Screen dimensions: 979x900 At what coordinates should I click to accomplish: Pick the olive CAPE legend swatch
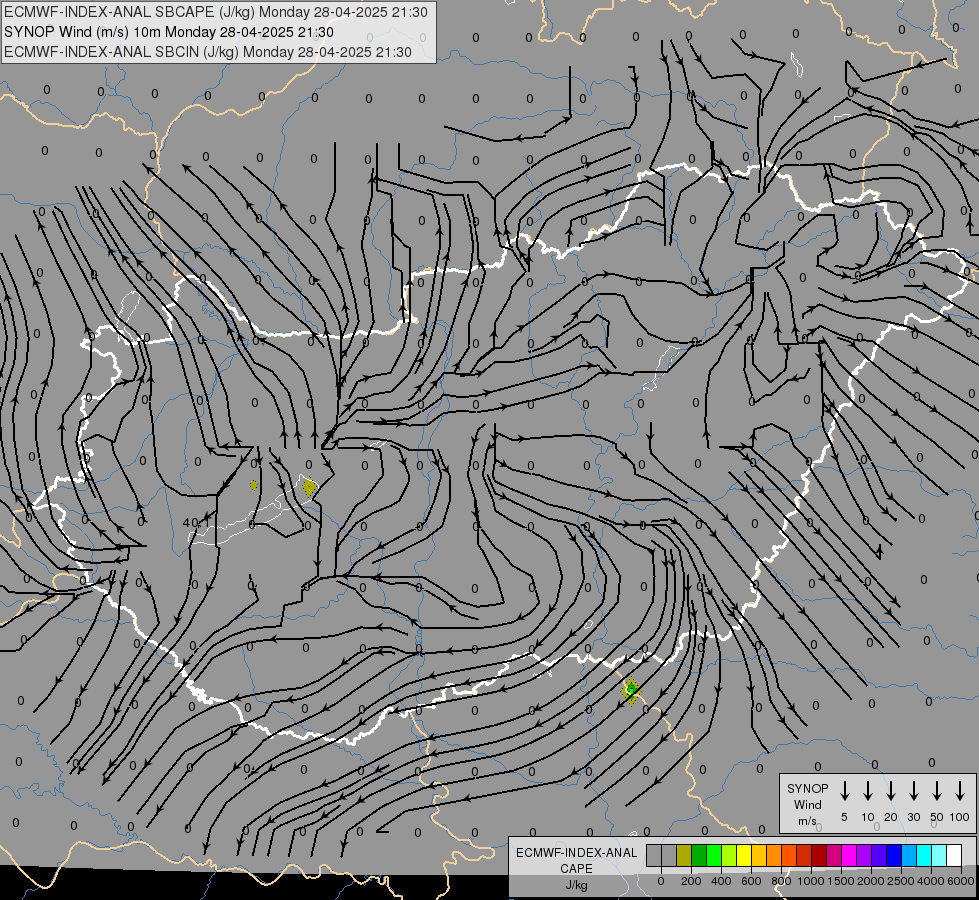point(684,855)
